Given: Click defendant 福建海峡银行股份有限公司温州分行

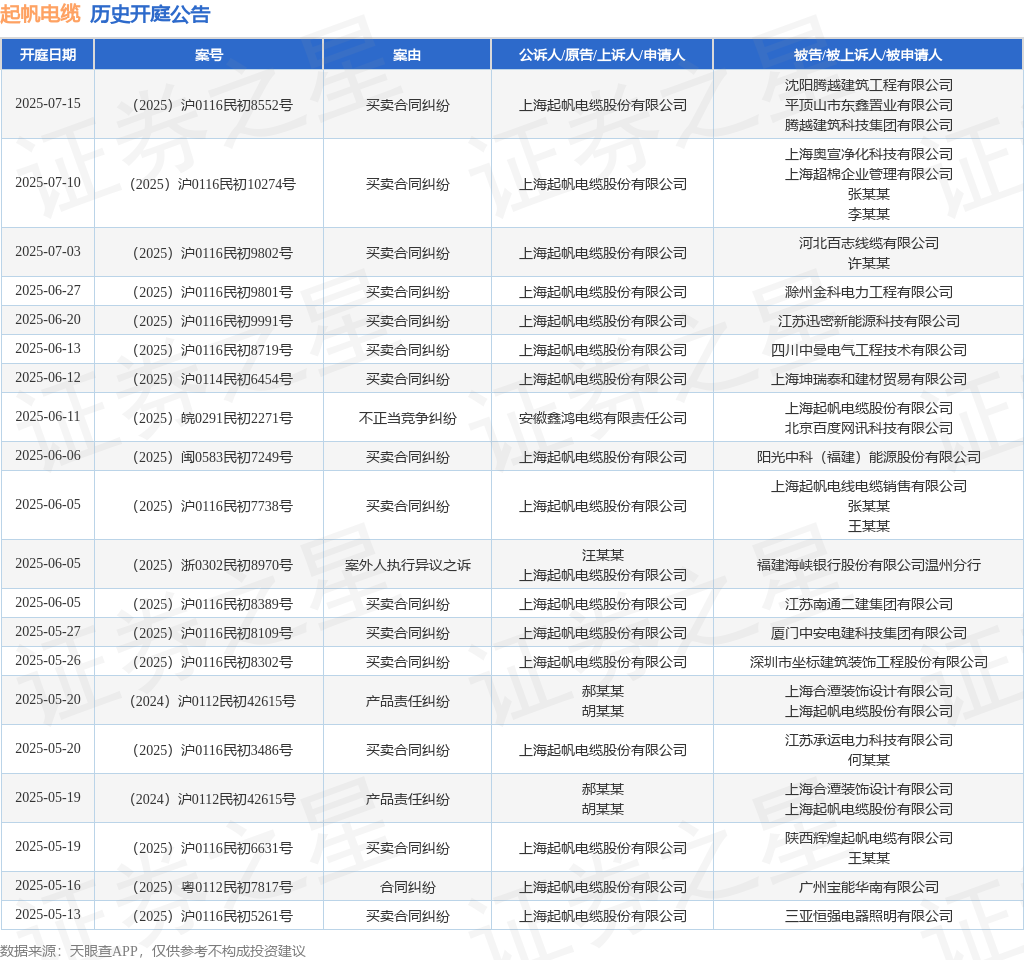Looking at the screenshot, I should tap(869, 565).
